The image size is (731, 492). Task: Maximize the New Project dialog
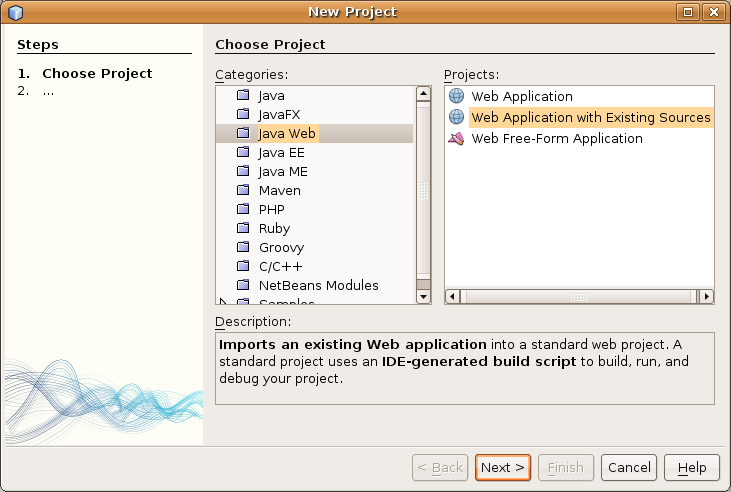[x=688, y=12]
